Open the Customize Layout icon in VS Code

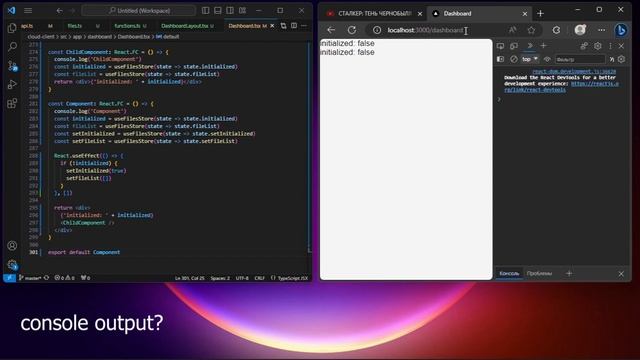pos(242,10)
